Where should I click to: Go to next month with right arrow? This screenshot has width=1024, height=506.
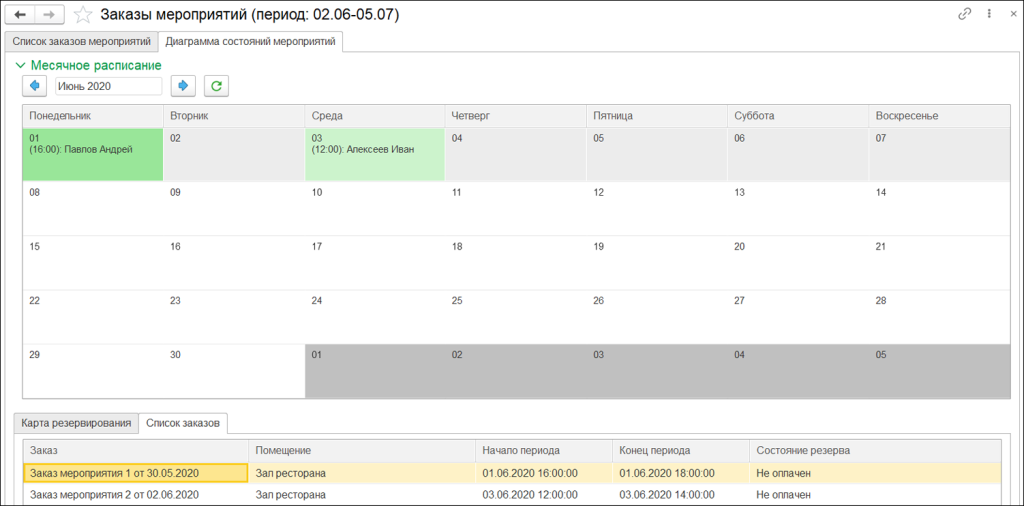[x=183, y=86]
